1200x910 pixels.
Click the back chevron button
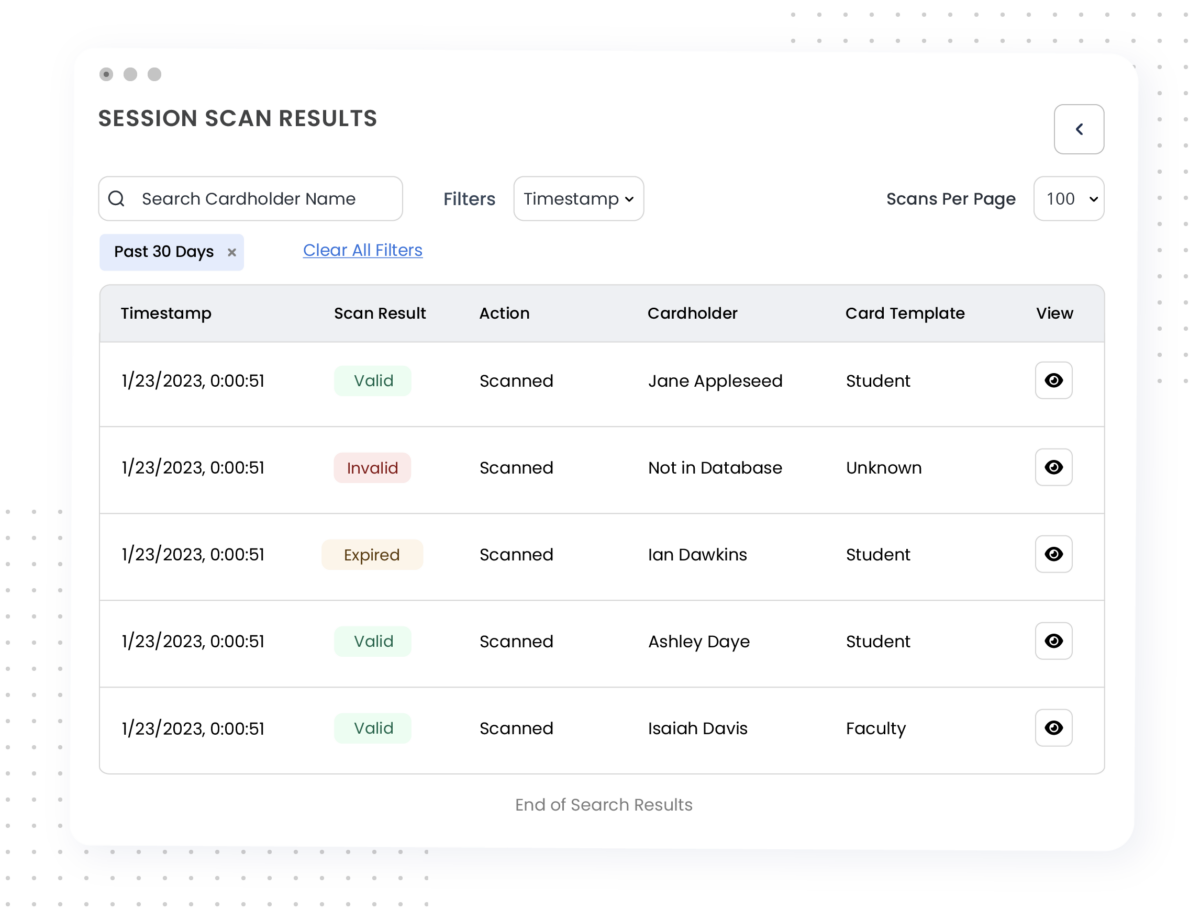(x=1079, y=129)
